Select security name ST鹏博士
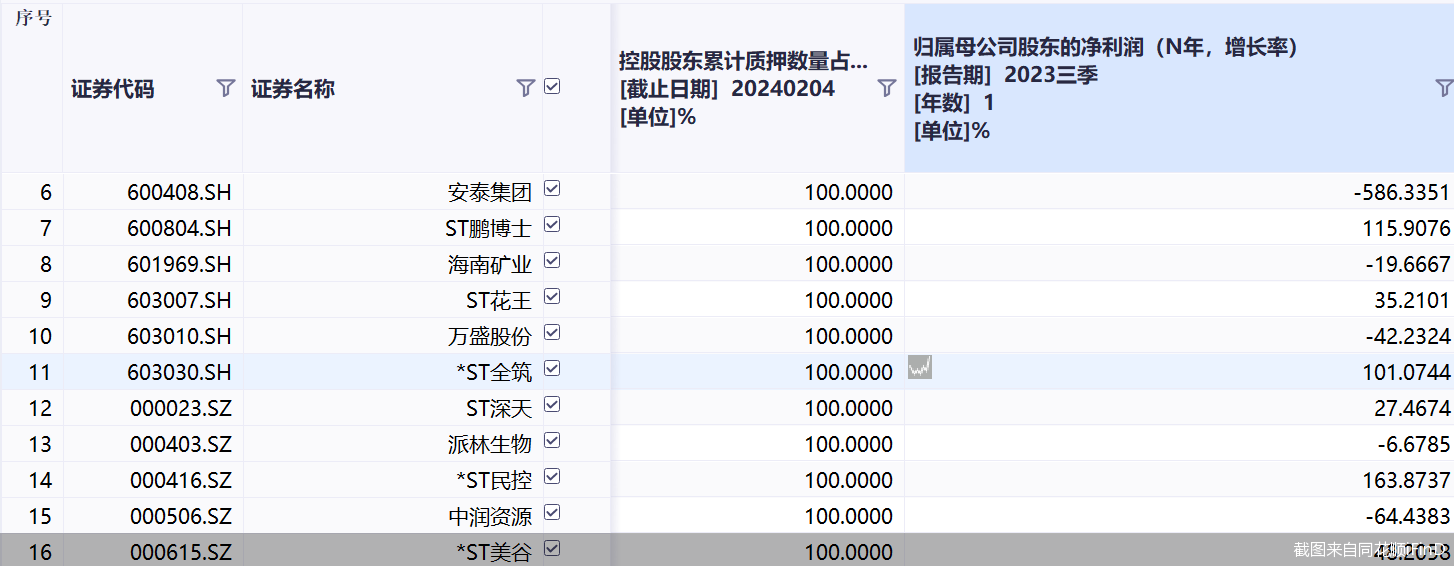The width and height of the screenshot is (1454, 566). [488, 228]
